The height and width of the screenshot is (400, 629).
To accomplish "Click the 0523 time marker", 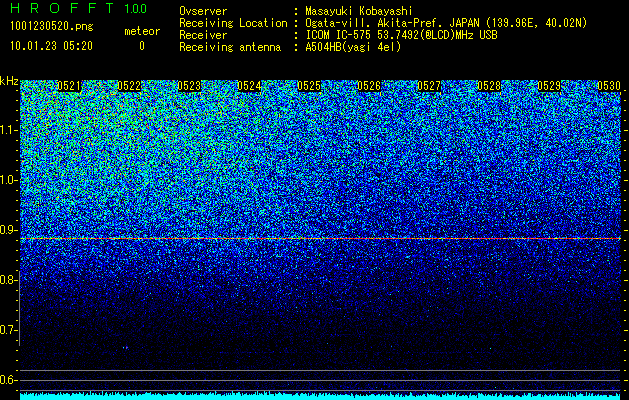I will (189, 86).
